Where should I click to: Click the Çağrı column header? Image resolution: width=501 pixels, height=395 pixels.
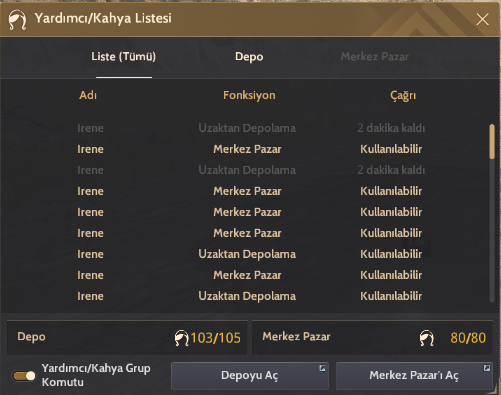(403, 95)
